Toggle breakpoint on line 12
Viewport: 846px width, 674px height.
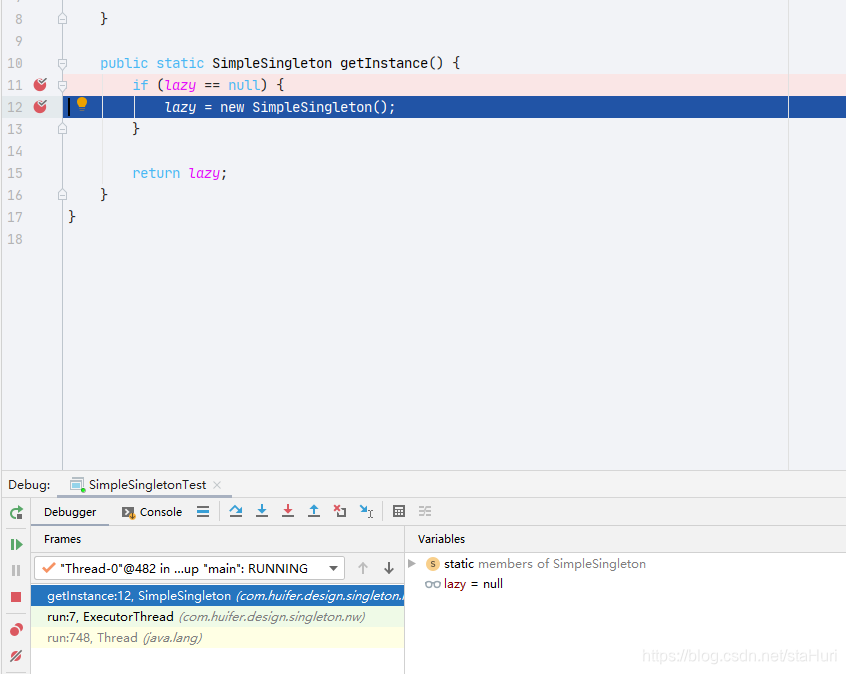[40, 107]
